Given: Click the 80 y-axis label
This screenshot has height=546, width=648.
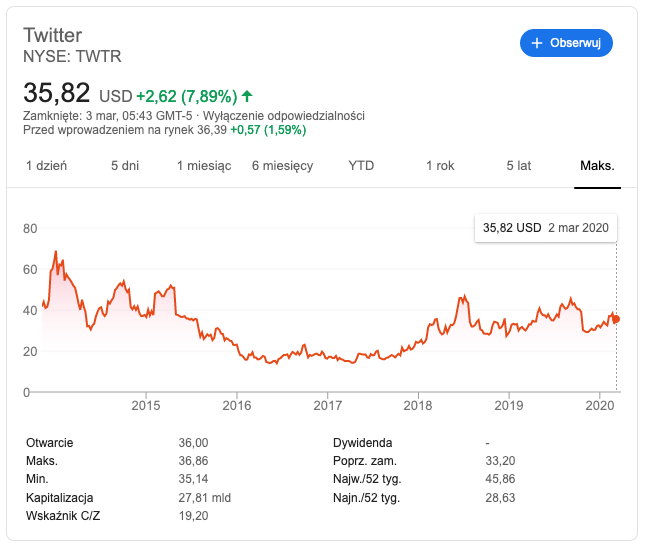Looking at the screenshot, I should click(30, 229).
